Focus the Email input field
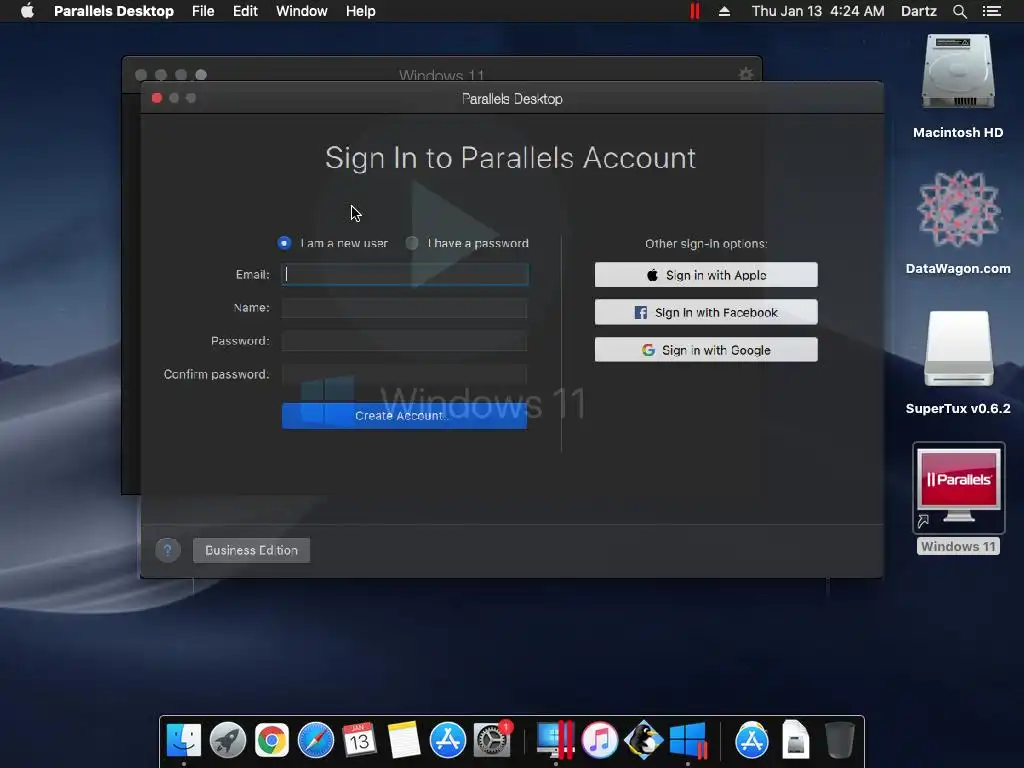The width and height of the screenshot is (1024, 768). point(405,274)
